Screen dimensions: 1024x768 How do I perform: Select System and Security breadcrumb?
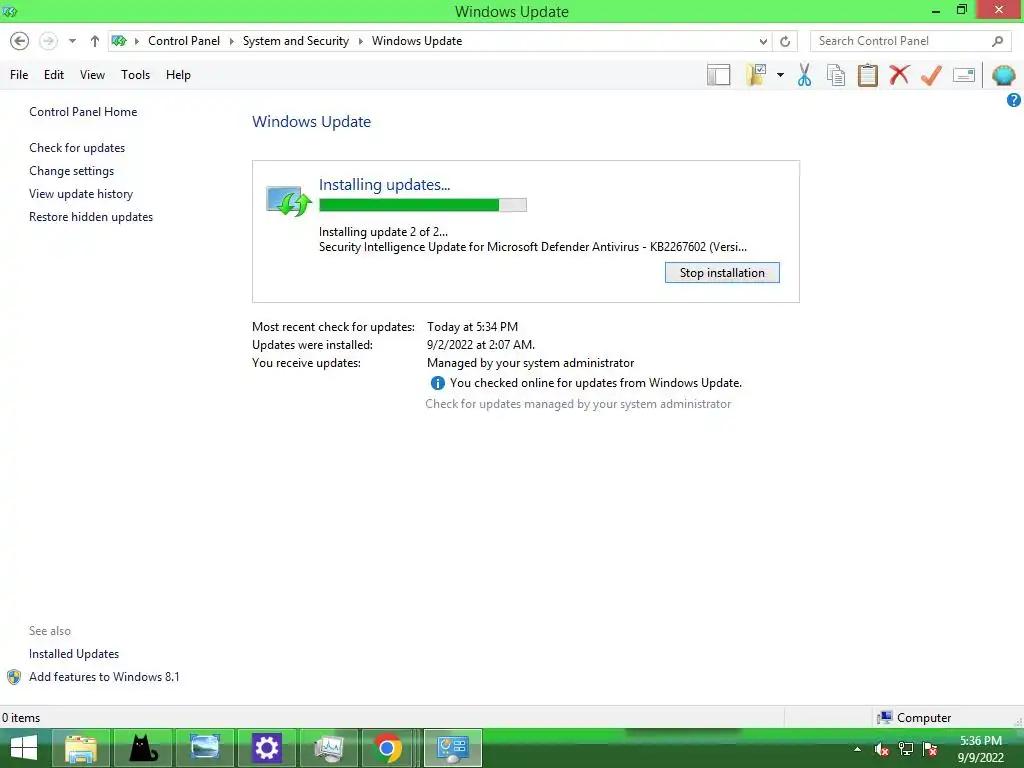[296, 41]
